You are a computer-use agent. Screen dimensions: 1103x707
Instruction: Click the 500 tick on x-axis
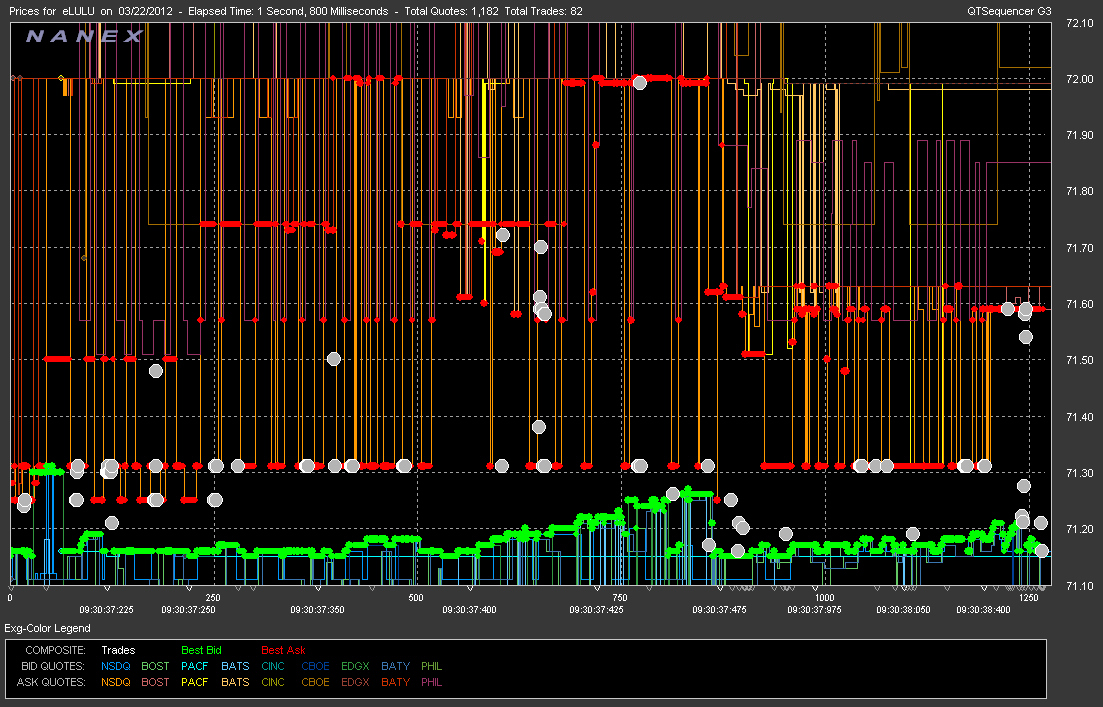416,598
